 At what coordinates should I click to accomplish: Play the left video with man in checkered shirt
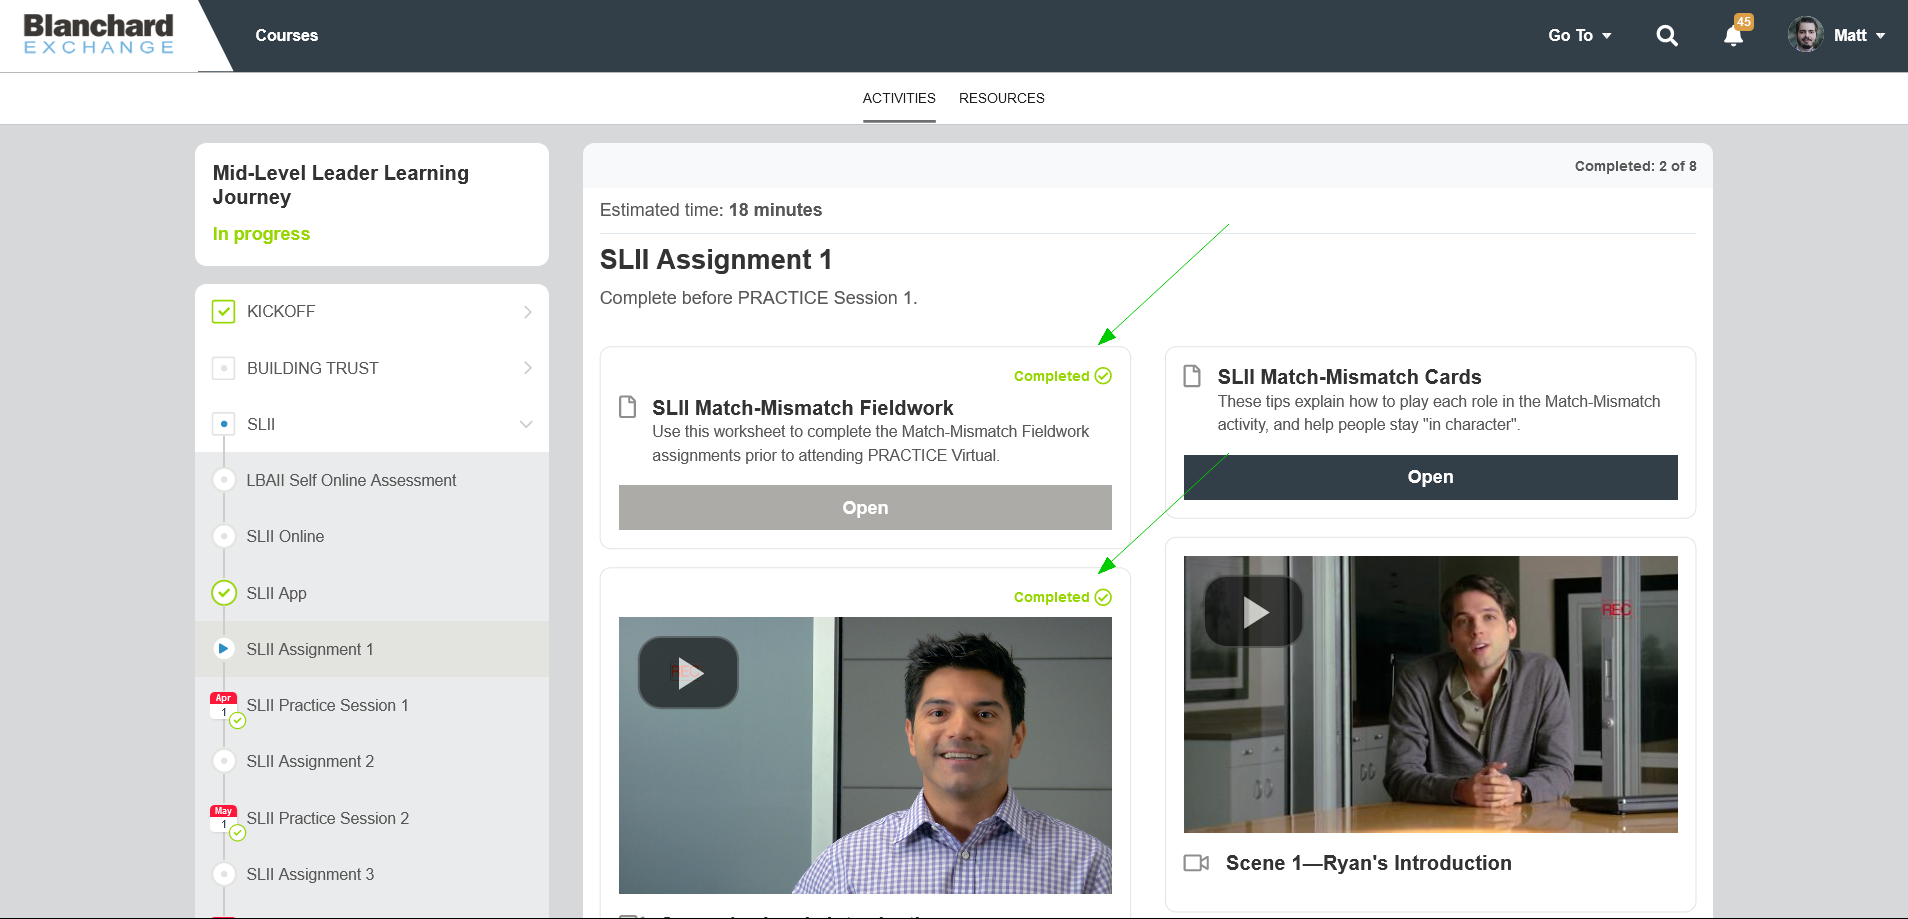pos(688,673)
